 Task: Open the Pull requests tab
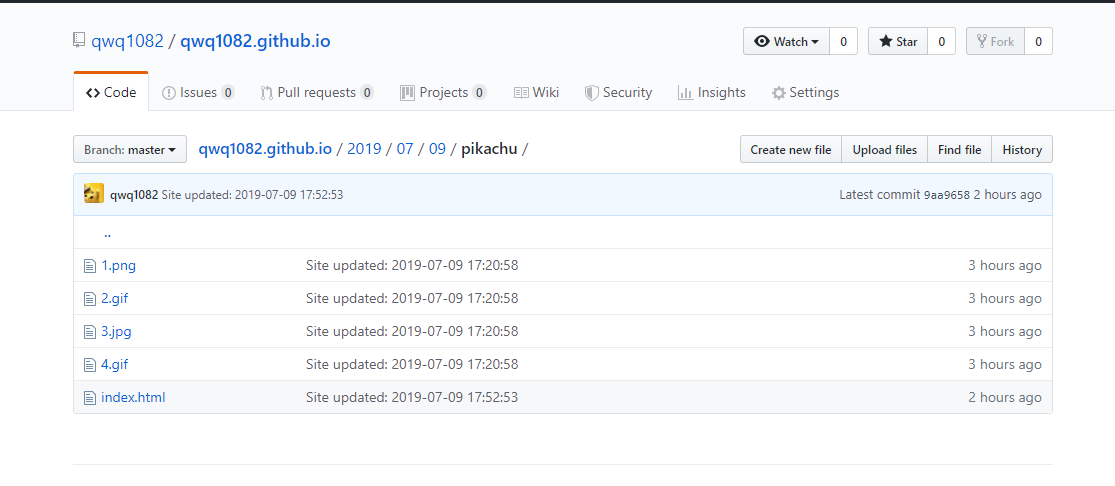coord(316,93)
